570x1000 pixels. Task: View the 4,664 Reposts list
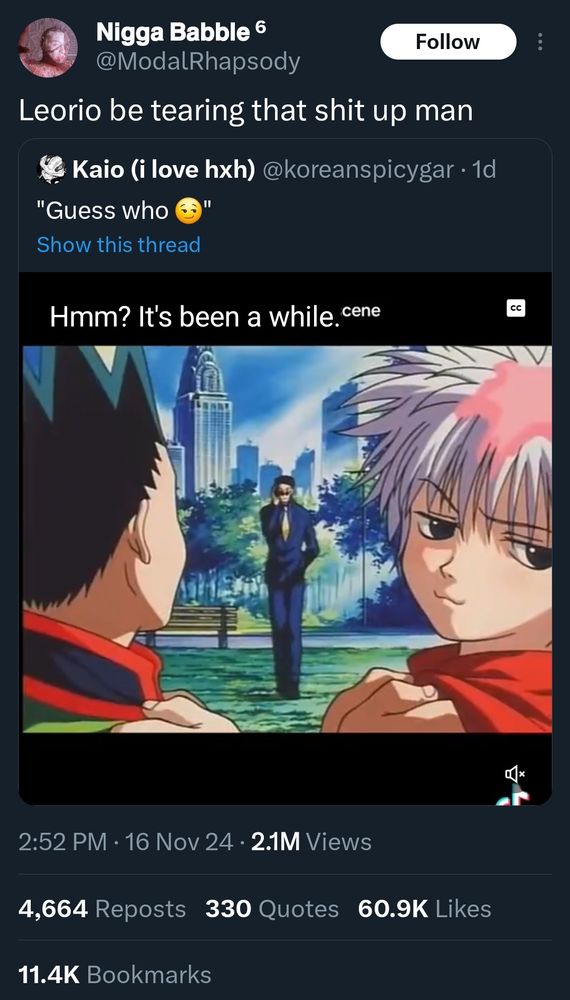[103, 909]
